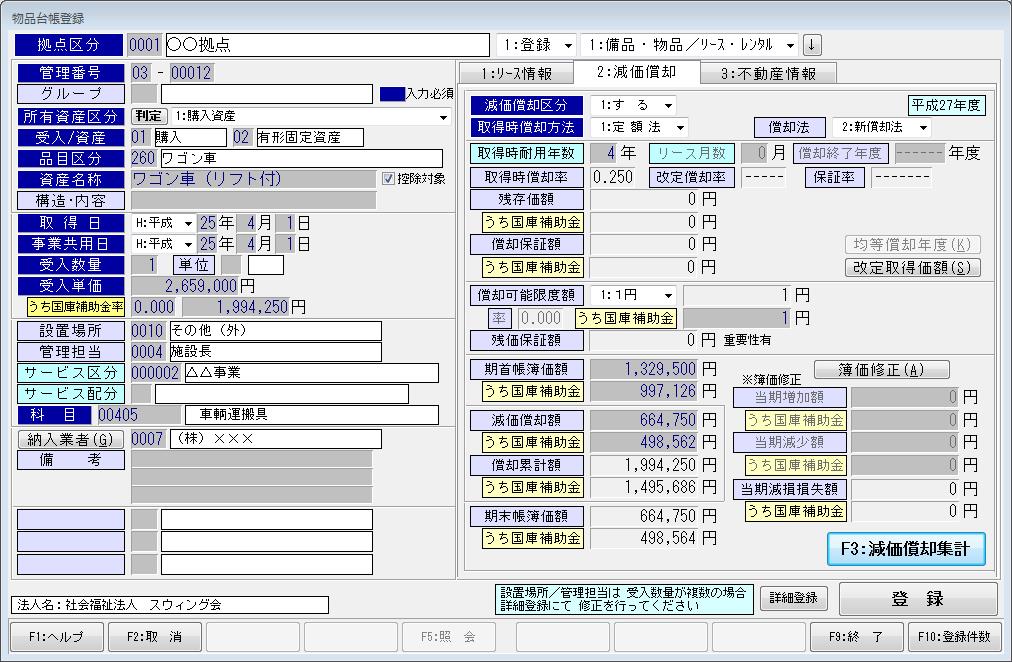1012x662 pixels.
Task: Switch to the 1:リース情報 tab
Action: (515, 73)
